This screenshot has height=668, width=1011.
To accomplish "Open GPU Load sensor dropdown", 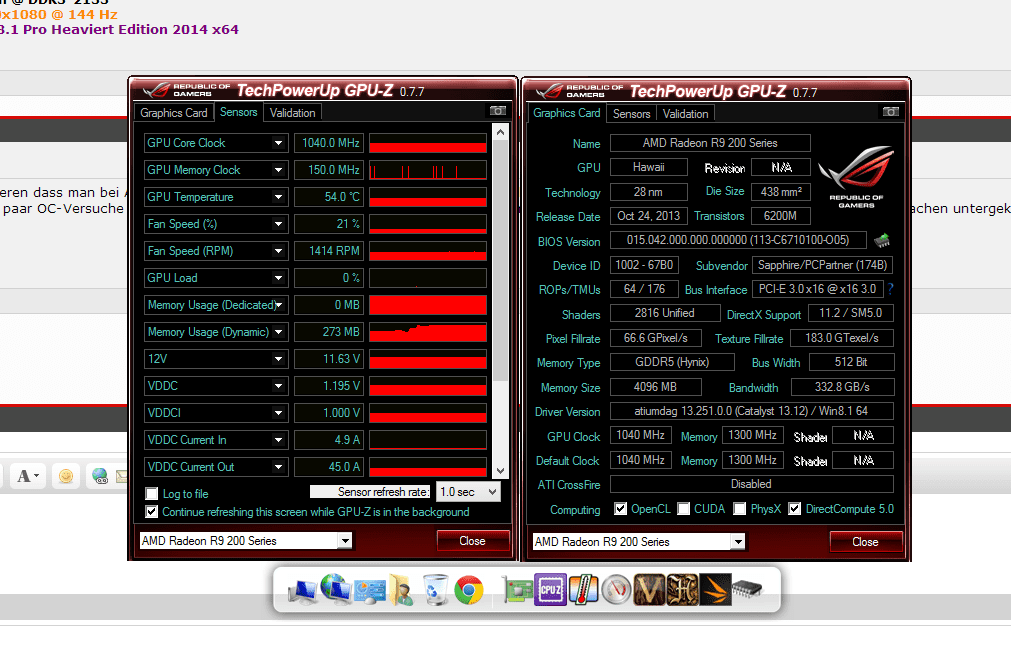I will [x=279, y=278].
